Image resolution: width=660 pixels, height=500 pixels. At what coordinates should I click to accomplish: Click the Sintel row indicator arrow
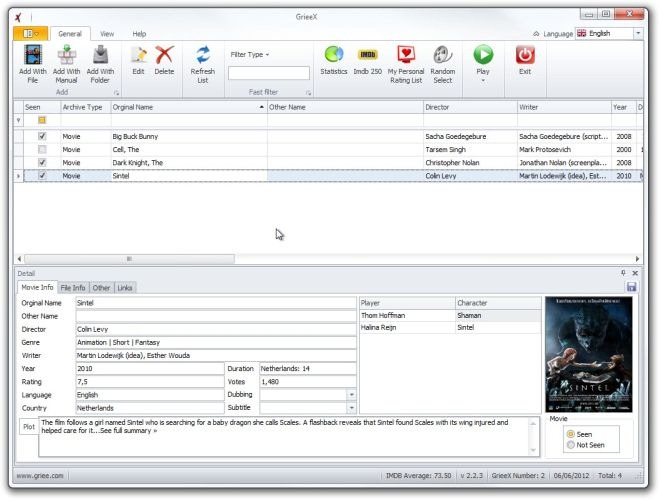(x=19, y=176)
